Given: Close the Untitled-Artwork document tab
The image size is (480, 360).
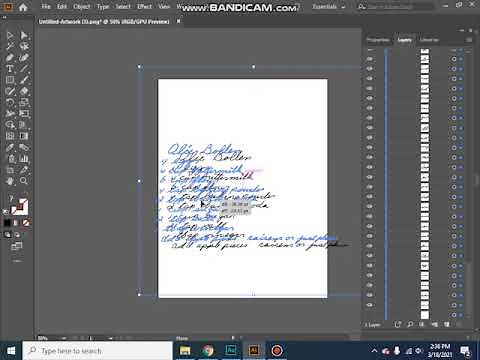Looking at the screenshot, I should click(x=178, y=21).
